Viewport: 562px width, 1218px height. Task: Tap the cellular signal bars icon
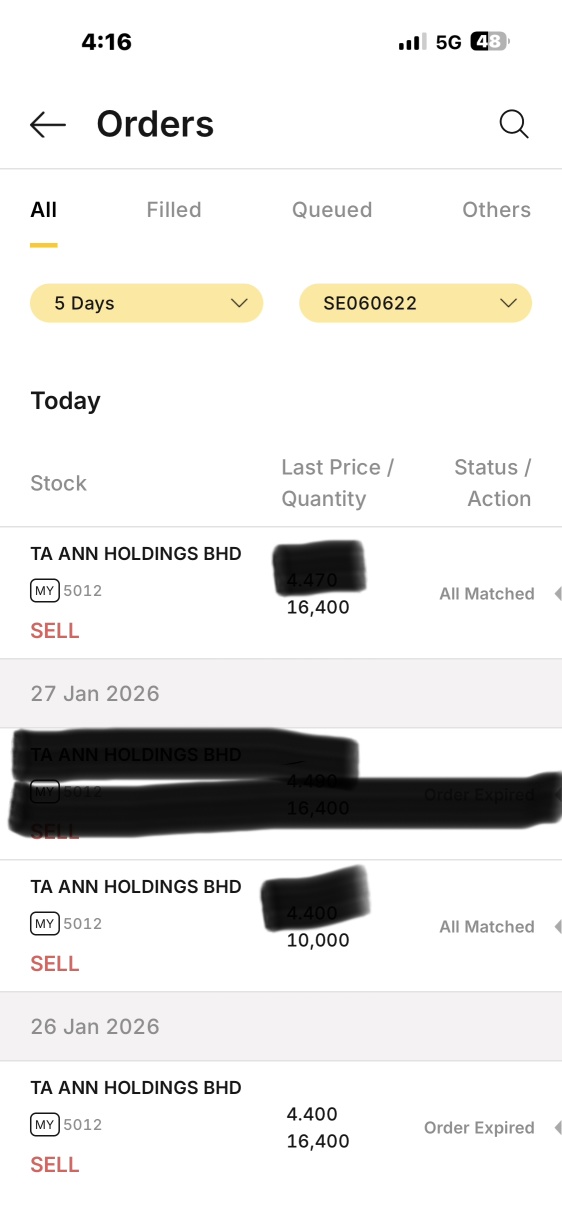click(412, 43)
